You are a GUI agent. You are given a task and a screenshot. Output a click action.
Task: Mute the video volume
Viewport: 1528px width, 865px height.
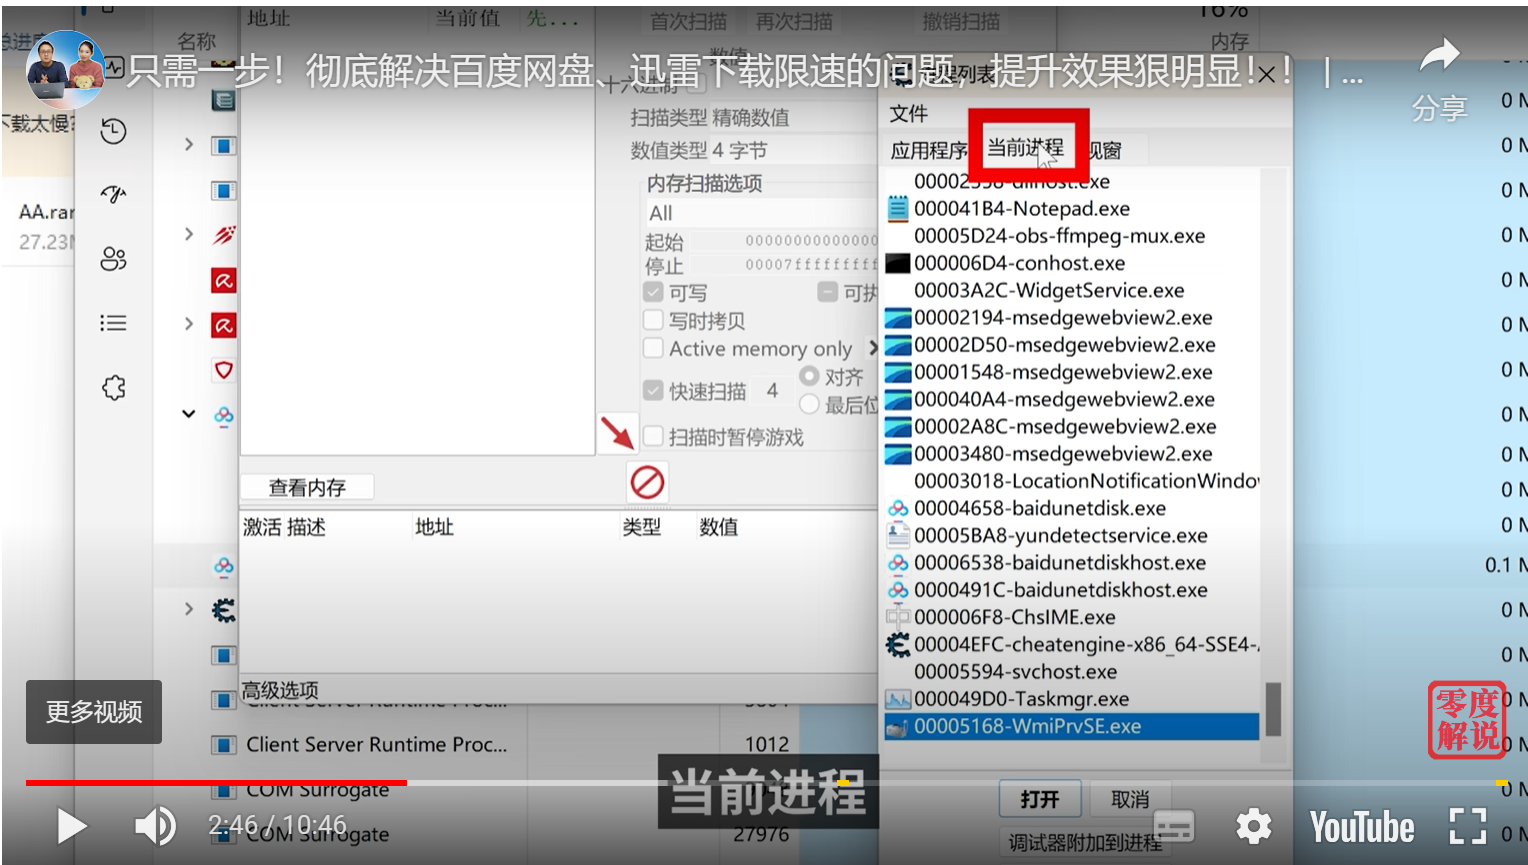pyautogui.click(x=155, y=827)
